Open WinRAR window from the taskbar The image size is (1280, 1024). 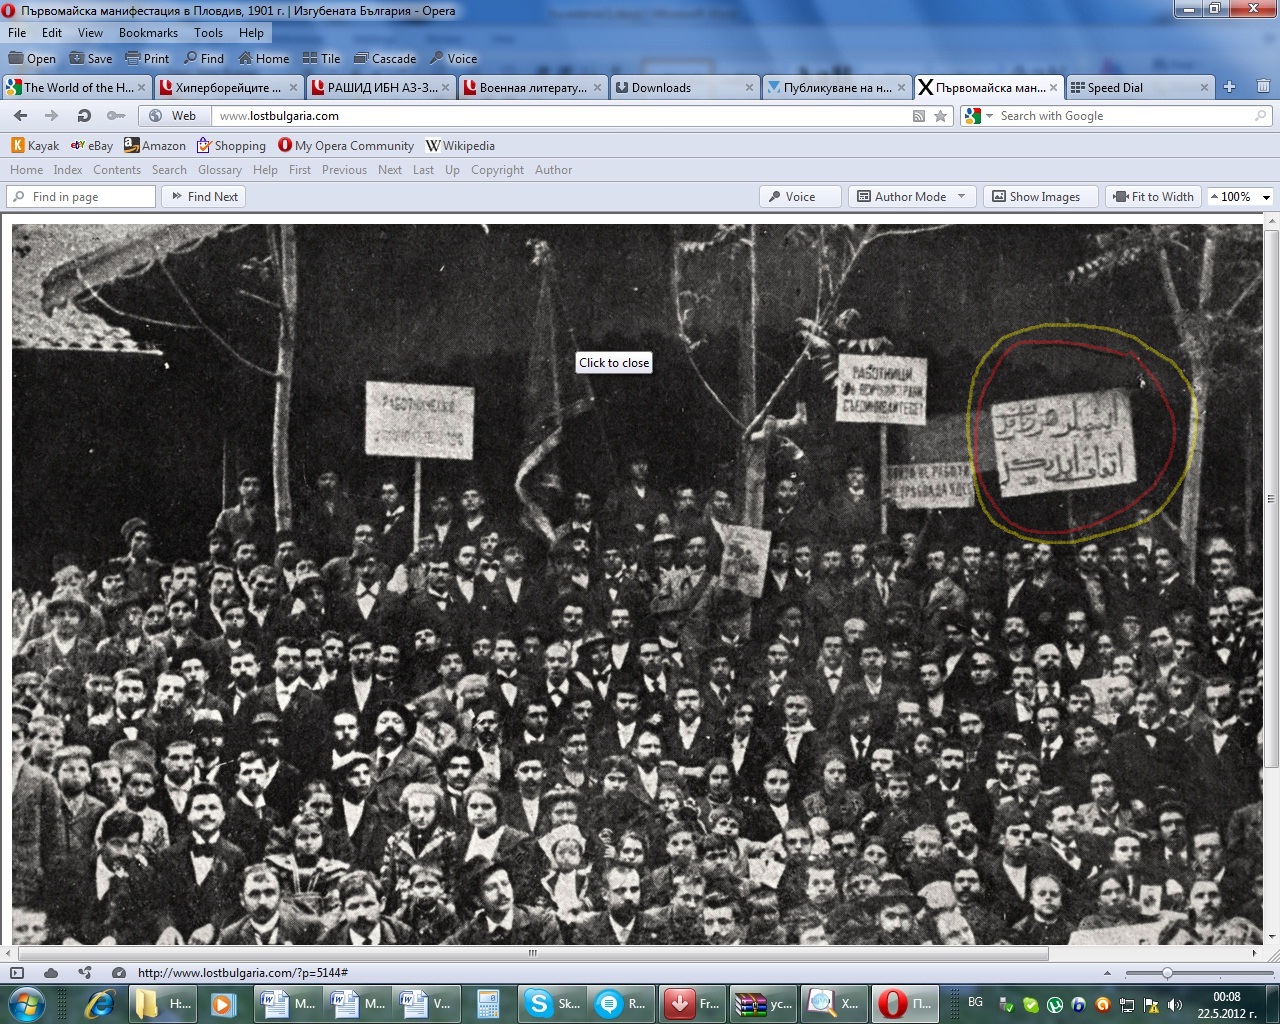763,1003
